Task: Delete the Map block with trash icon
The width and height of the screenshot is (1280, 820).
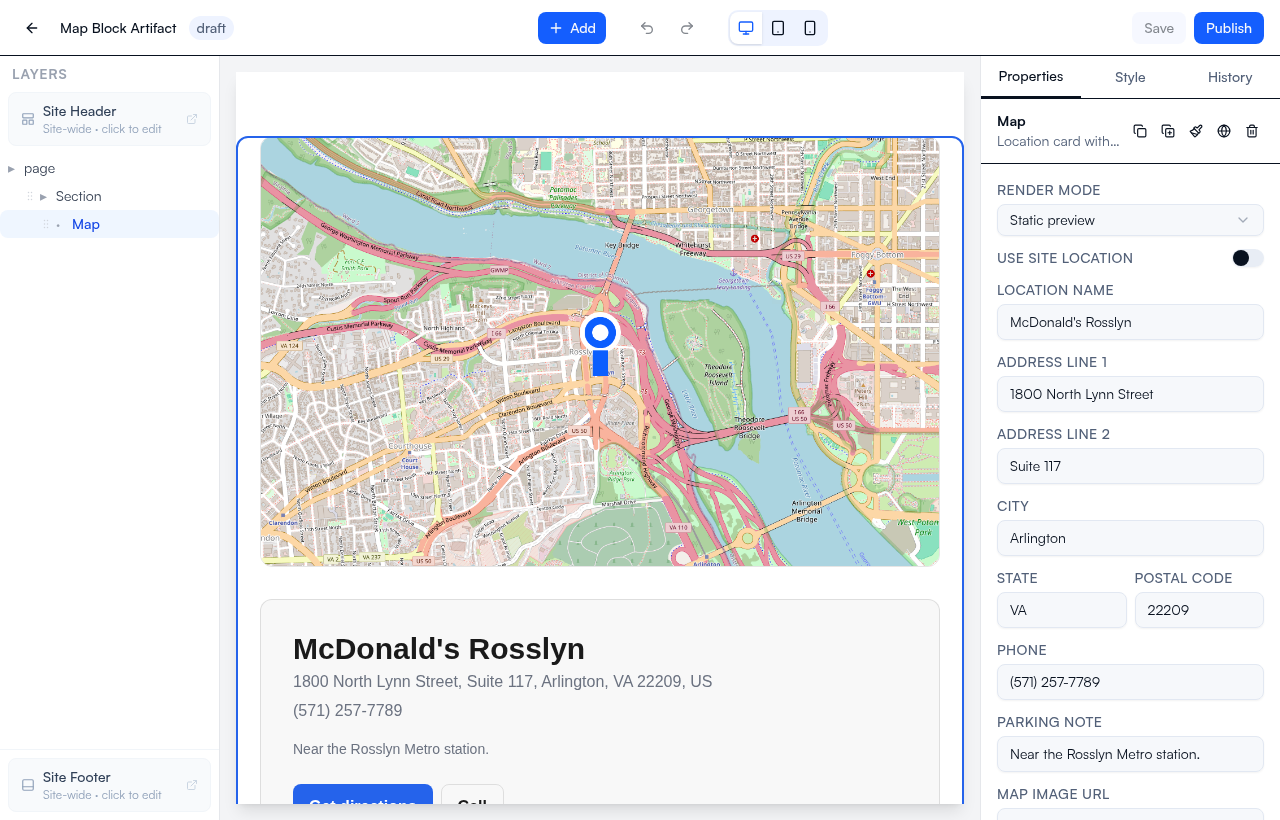Action: coord(1252,131)
